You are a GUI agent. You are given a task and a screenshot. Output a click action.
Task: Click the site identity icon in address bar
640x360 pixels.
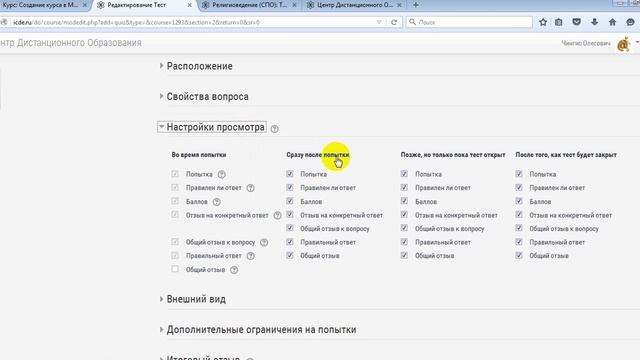pyautogui.click(x=4, y=22)
